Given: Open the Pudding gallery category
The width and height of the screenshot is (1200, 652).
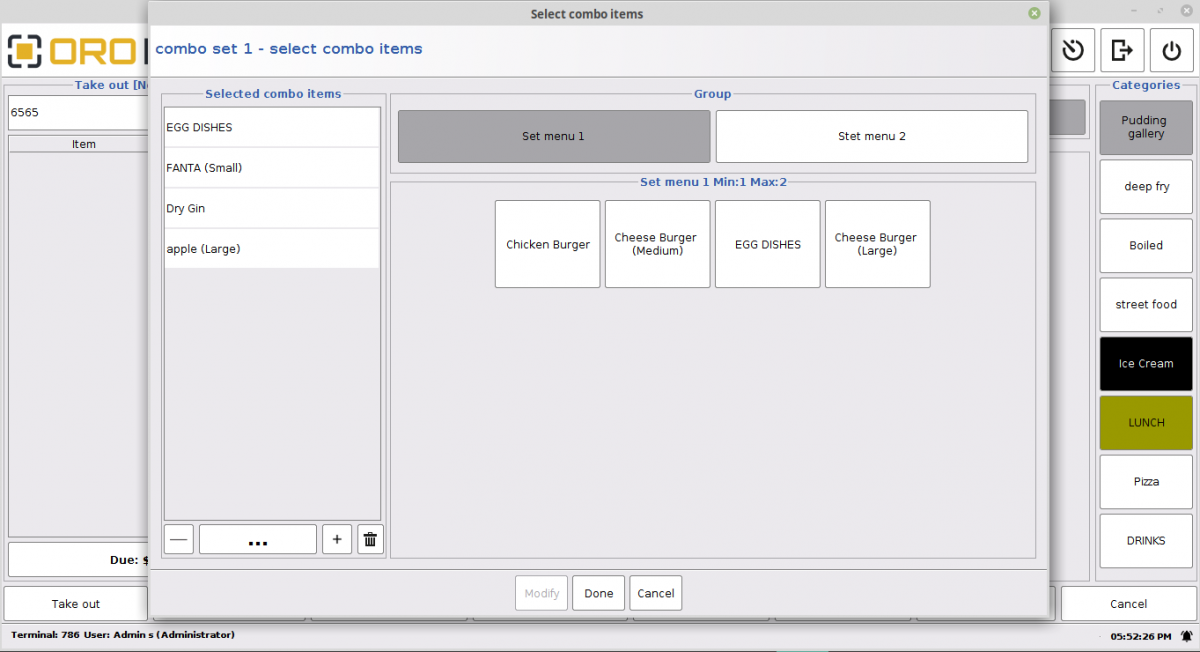Looking at the screenshot, I should click(x=1146, y=127).
